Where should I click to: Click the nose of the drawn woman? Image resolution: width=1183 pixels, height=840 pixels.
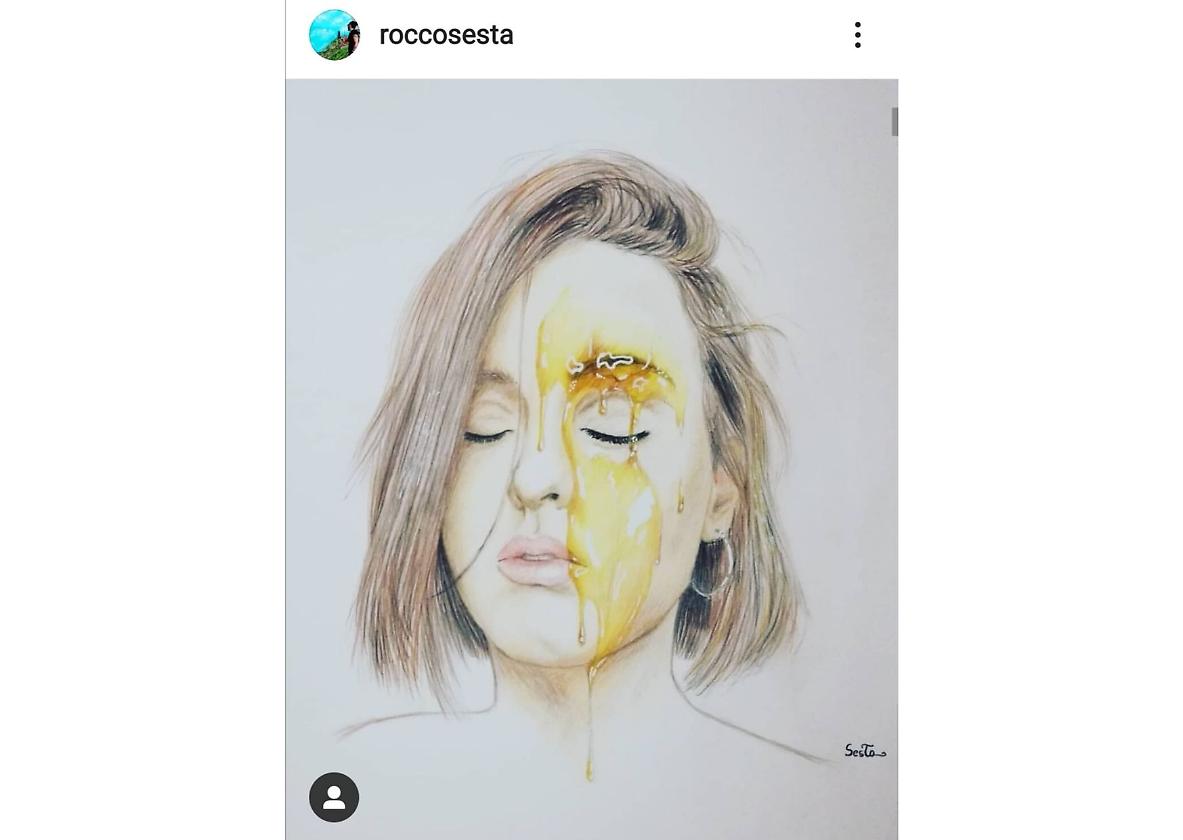coord(537,483)
